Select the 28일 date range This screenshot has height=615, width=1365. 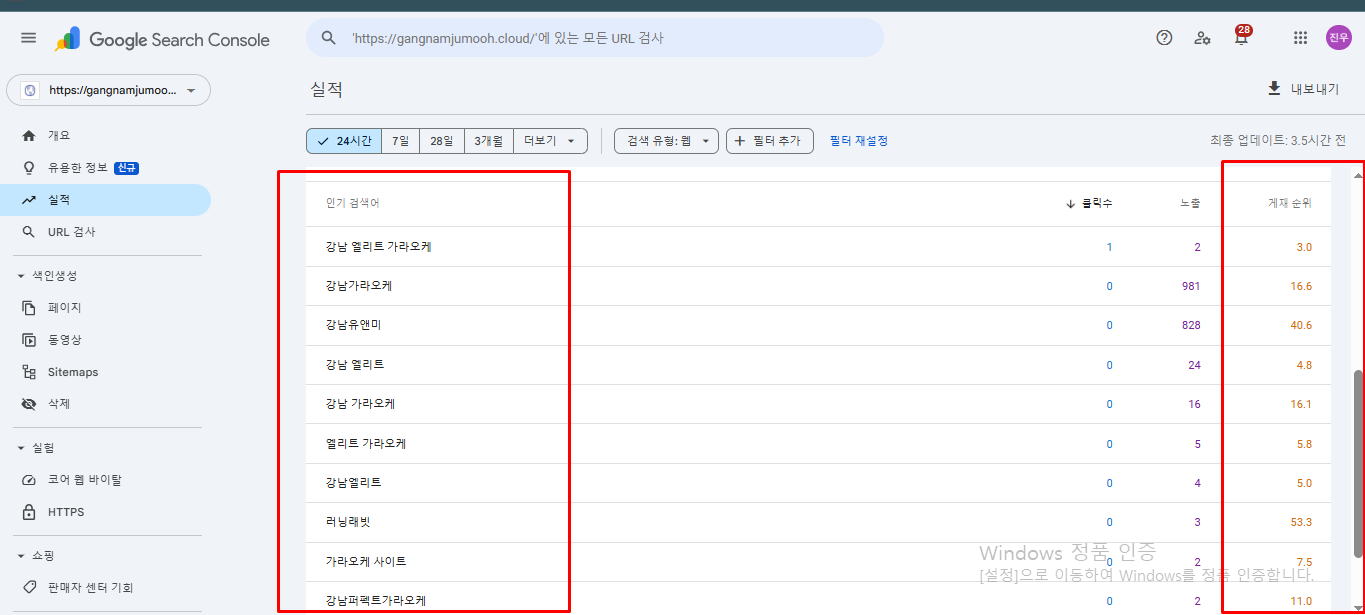click(x=441, y=141)
